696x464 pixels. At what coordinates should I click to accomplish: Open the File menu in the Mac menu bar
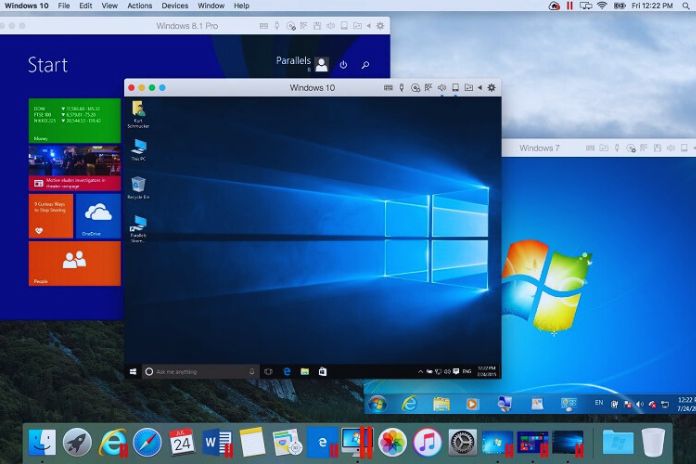coord(64,6)
